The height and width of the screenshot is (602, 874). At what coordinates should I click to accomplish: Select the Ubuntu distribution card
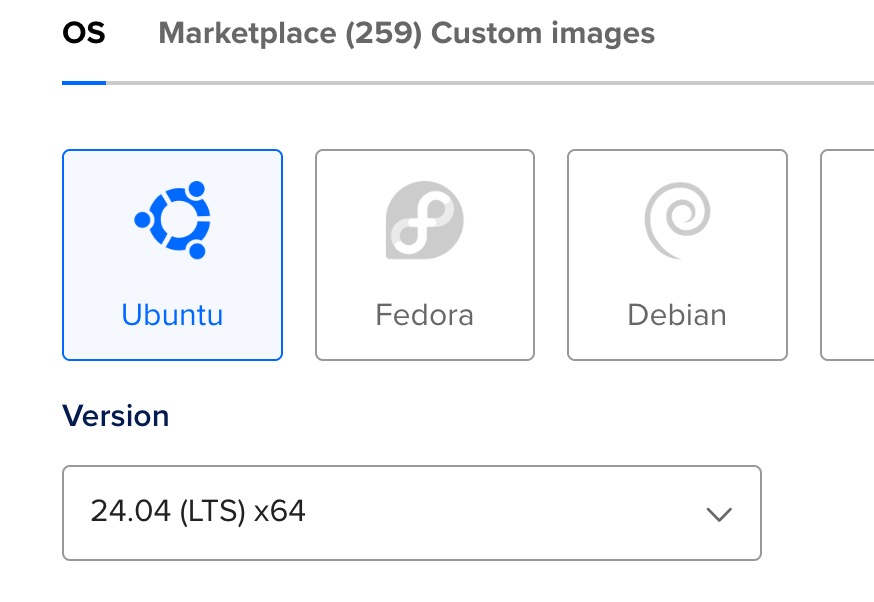172,255
